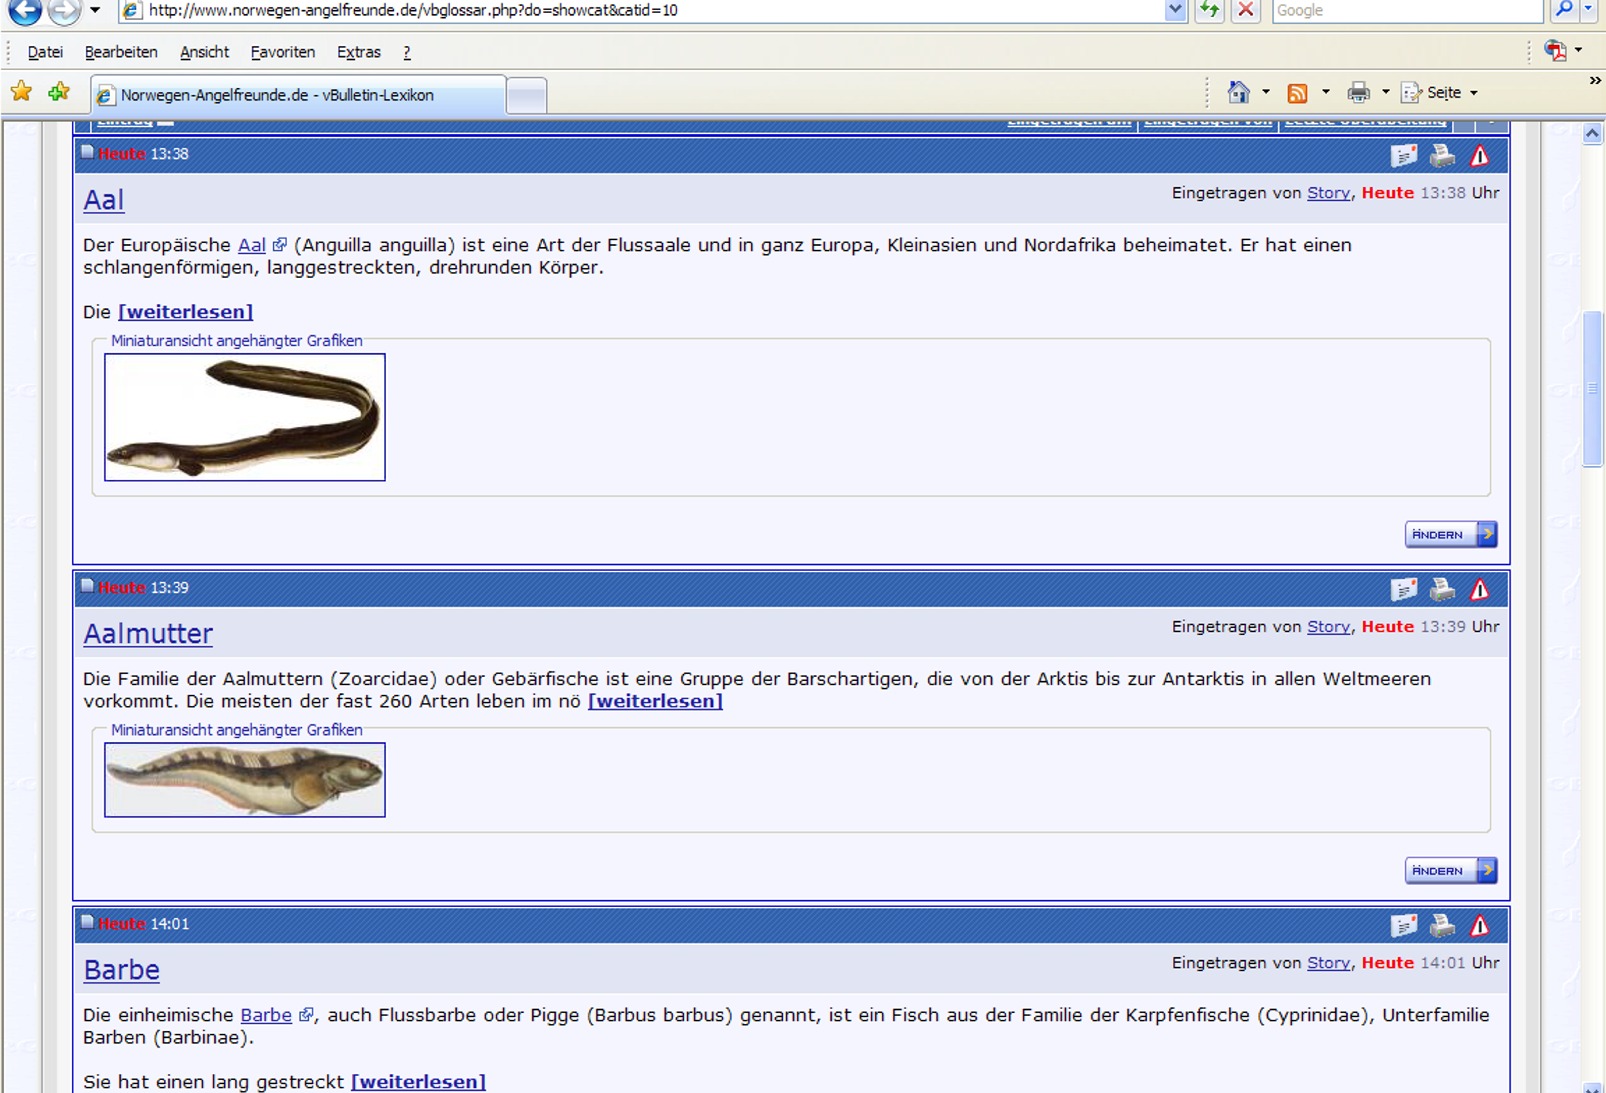1606x1093 pixels.
Task: Click the report warning icon on Aal entry
Action: [1480, 155]
